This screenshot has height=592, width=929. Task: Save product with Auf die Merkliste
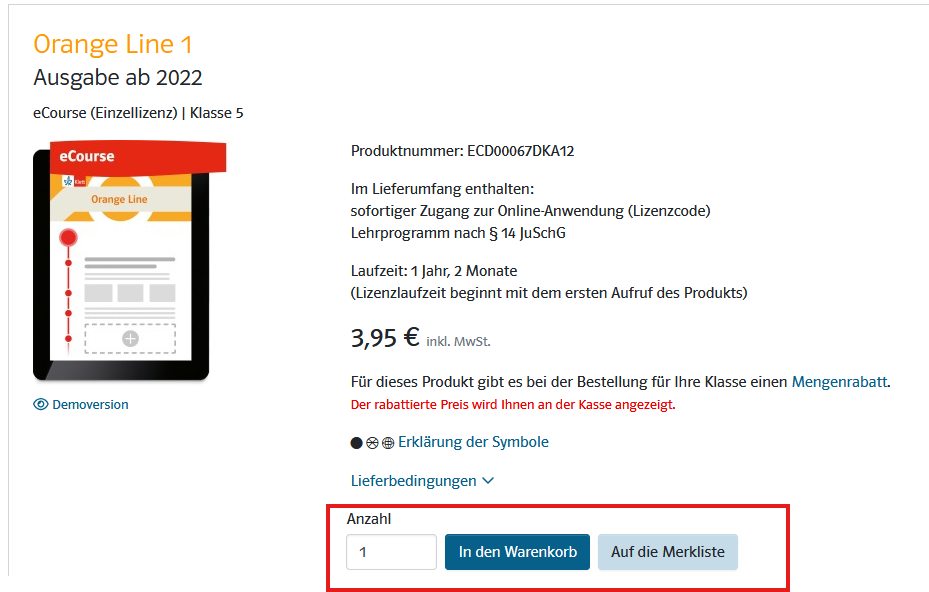(668, 552)
